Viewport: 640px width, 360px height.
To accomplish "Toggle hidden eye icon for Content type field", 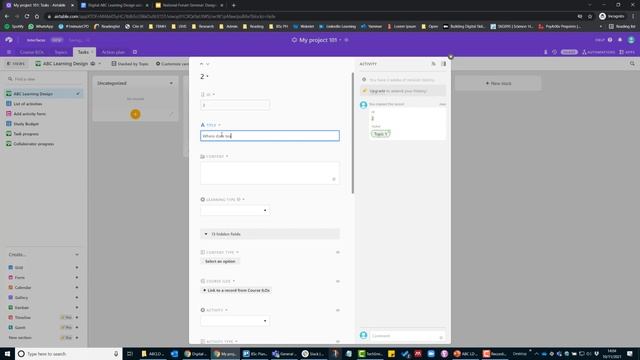I will click(x=338, y=252).
